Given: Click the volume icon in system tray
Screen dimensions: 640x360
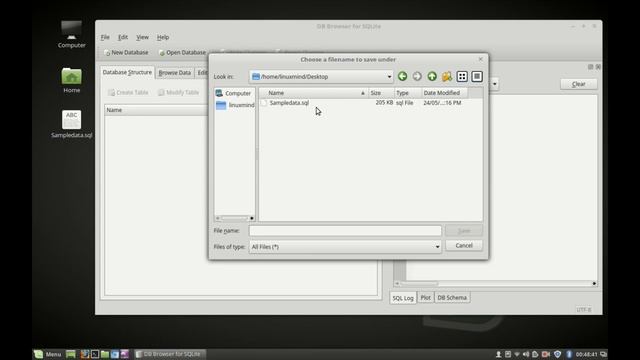Looking at the screenshot, I should 526,354.
